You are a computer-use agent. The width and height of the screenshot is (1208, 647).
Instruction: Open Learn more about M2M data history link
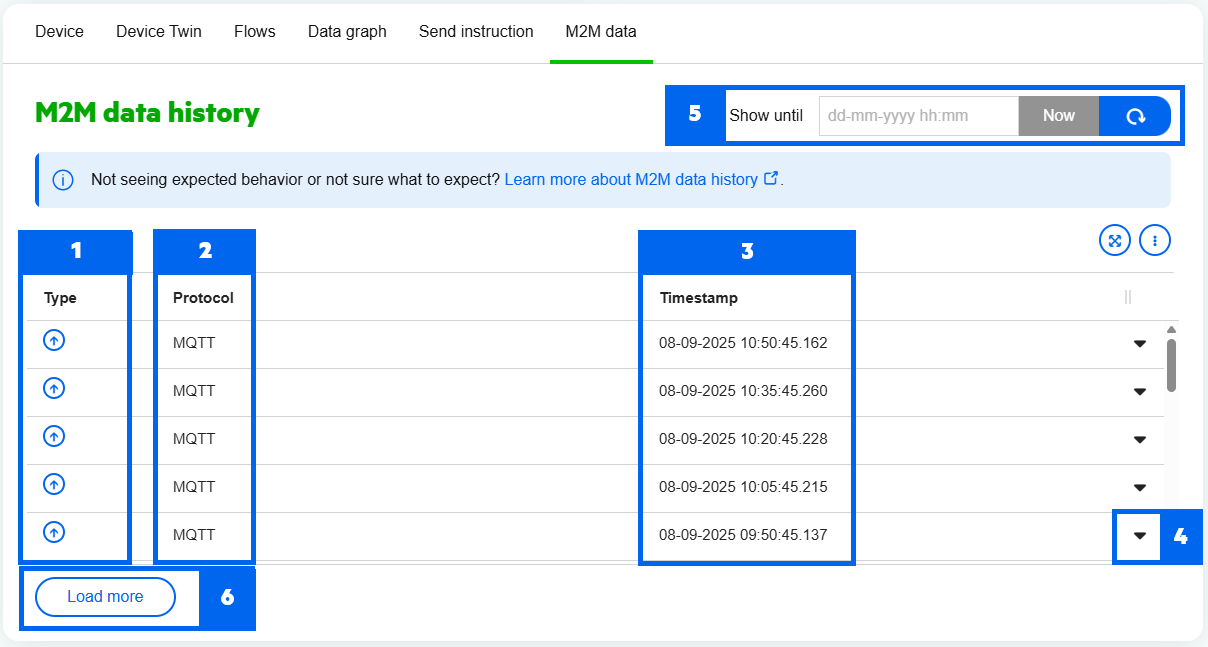(x=631, y=180)
